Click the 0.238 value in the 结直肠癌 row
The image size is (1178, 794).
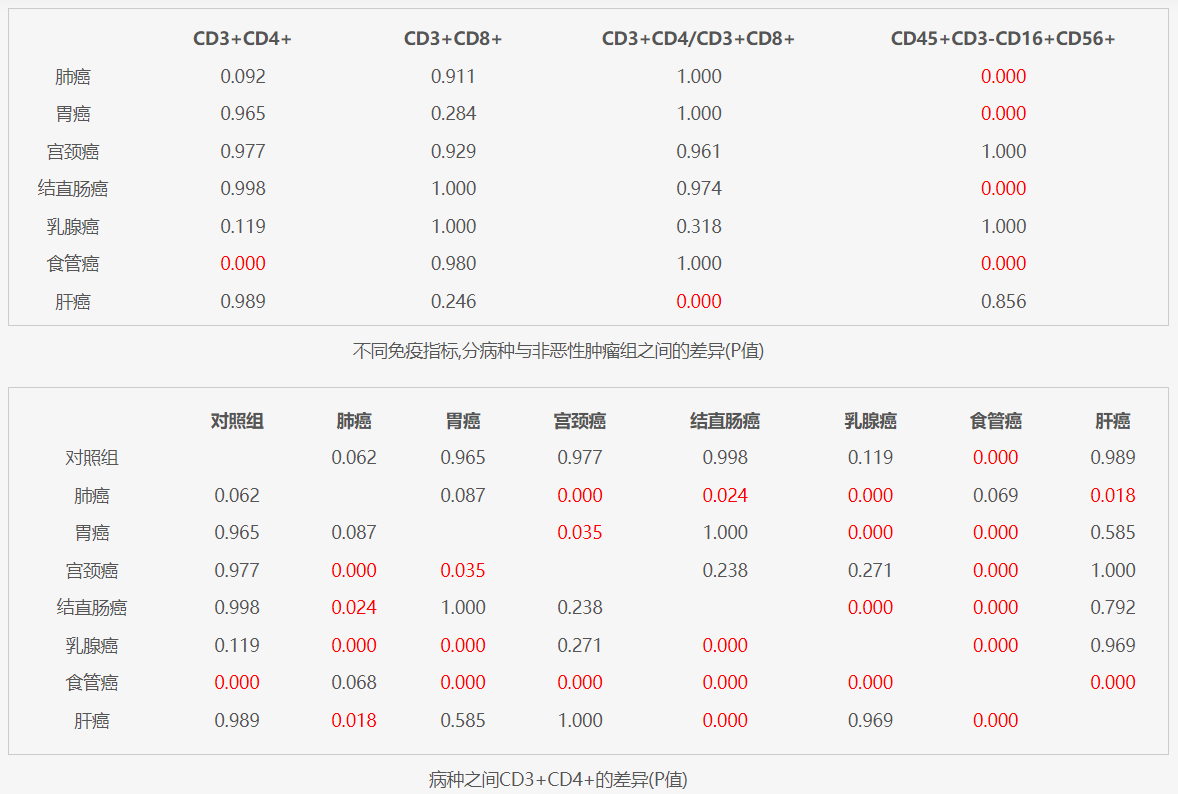580,607
